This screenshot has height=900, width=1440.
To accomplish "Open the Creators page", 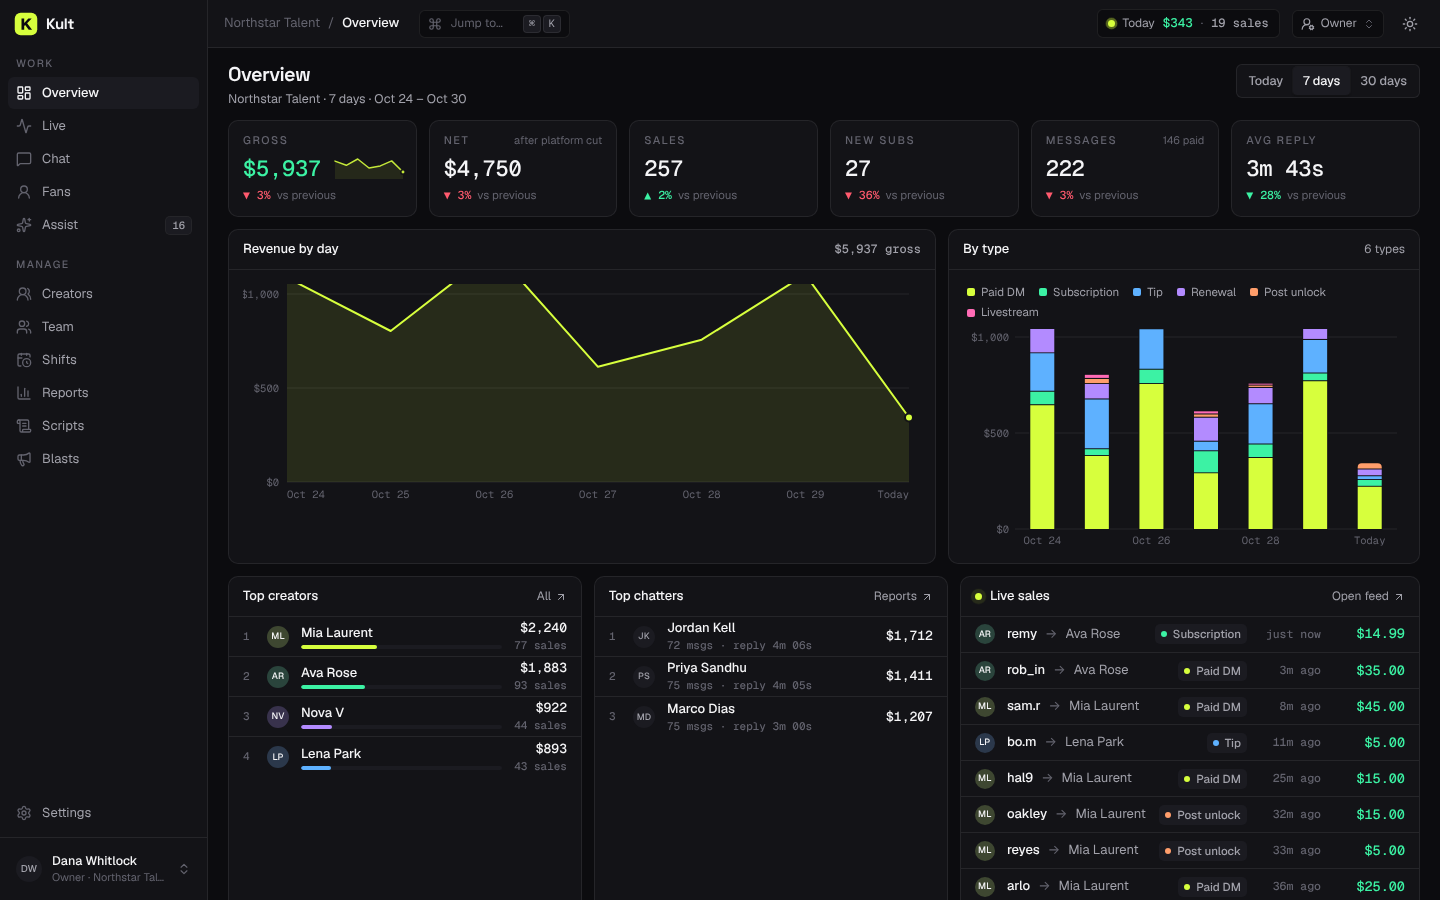I will pos(104,294).
